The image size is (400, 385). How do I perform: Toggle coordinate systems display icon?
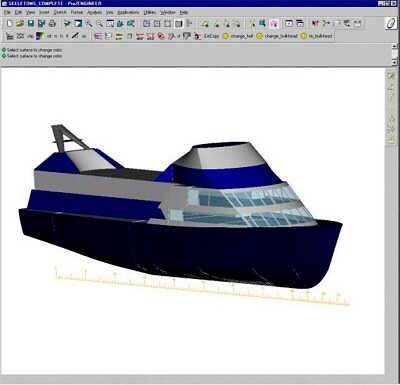237,24
